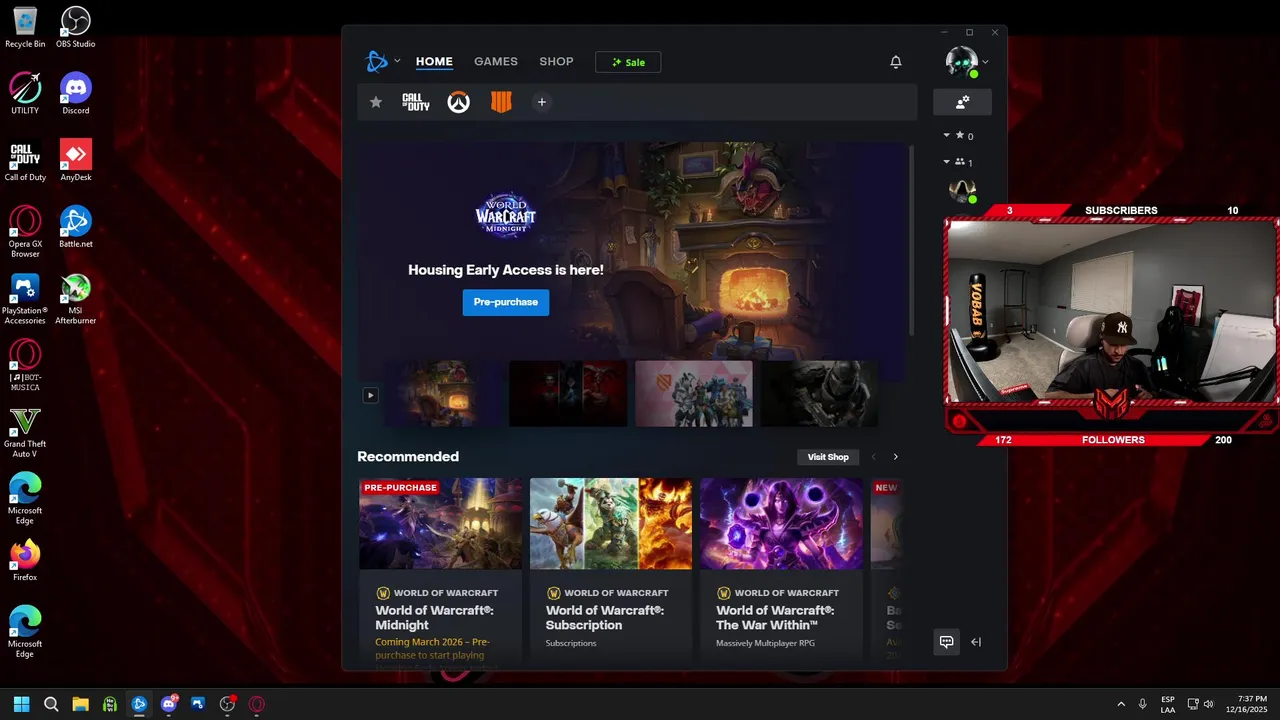Open OBS Studio from the taskbar
The image size is (1280, 720).
227,704
